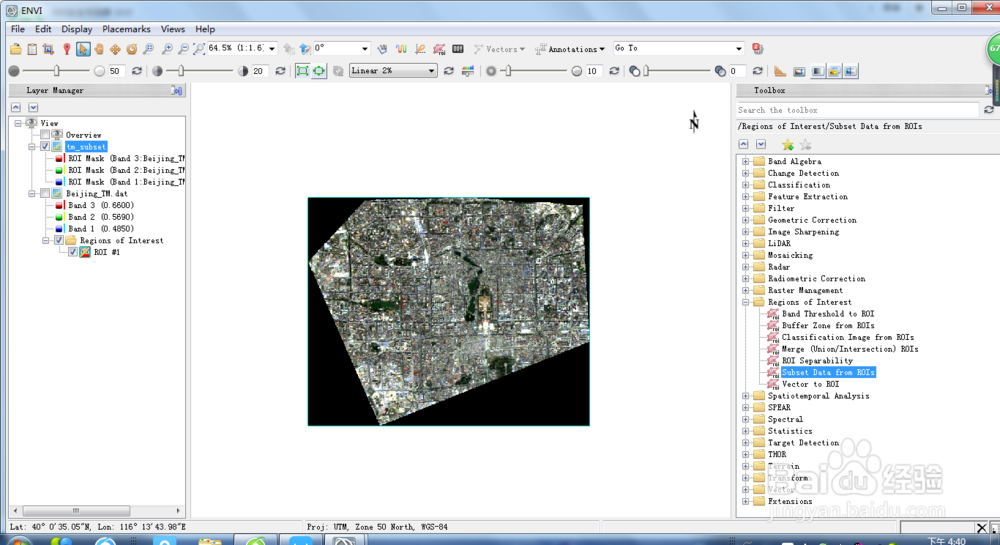The width and height of the screenshot is (1000, 545).
Task: Click the Open file folder icon
Action: tap(16, 49)
